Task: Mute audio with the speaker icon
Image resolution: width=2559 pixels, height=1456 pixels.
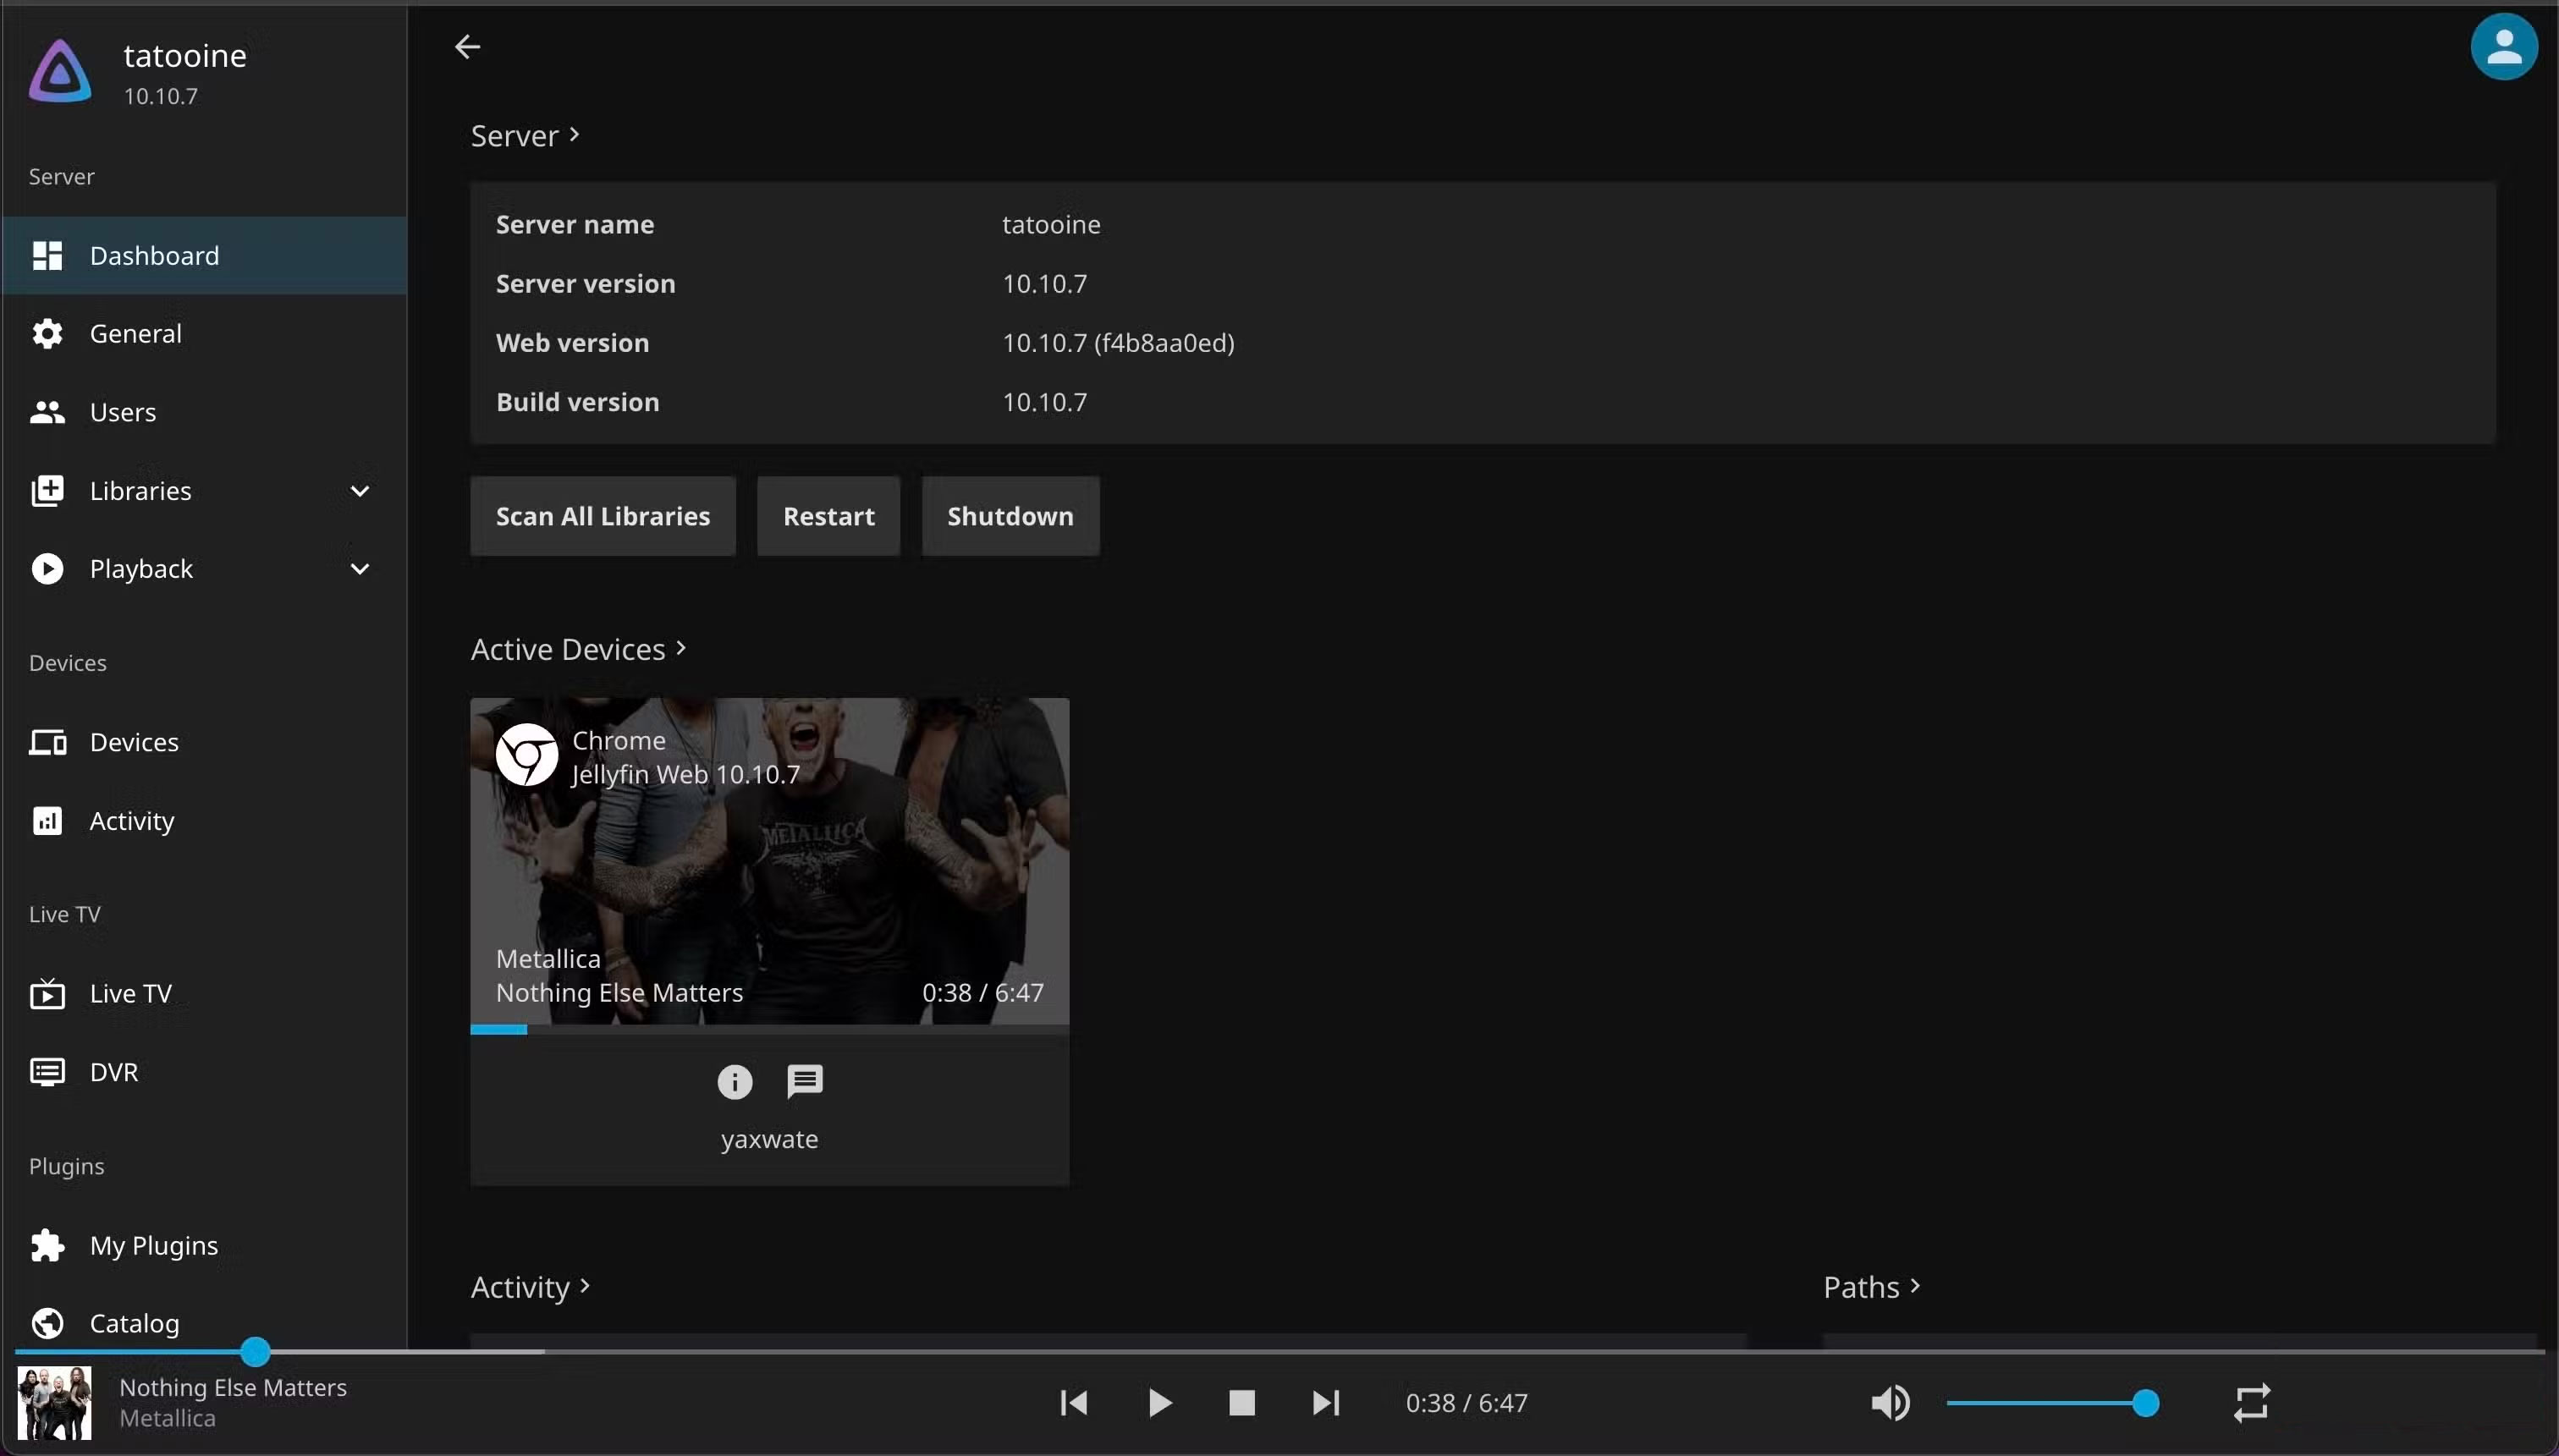Action: [1890, 1403]
